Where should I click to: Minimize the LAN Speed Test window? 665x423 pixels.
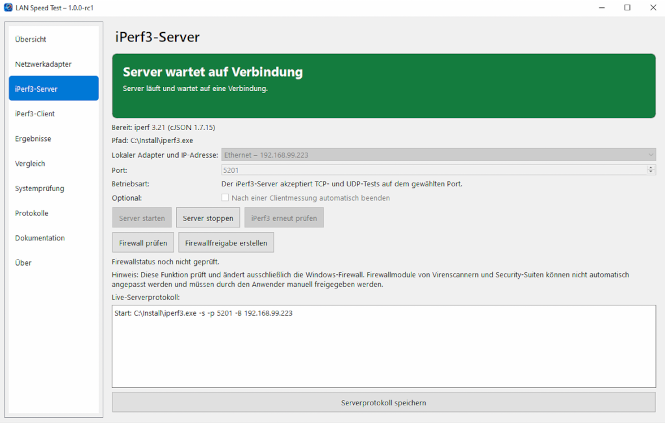coord(601,8)
